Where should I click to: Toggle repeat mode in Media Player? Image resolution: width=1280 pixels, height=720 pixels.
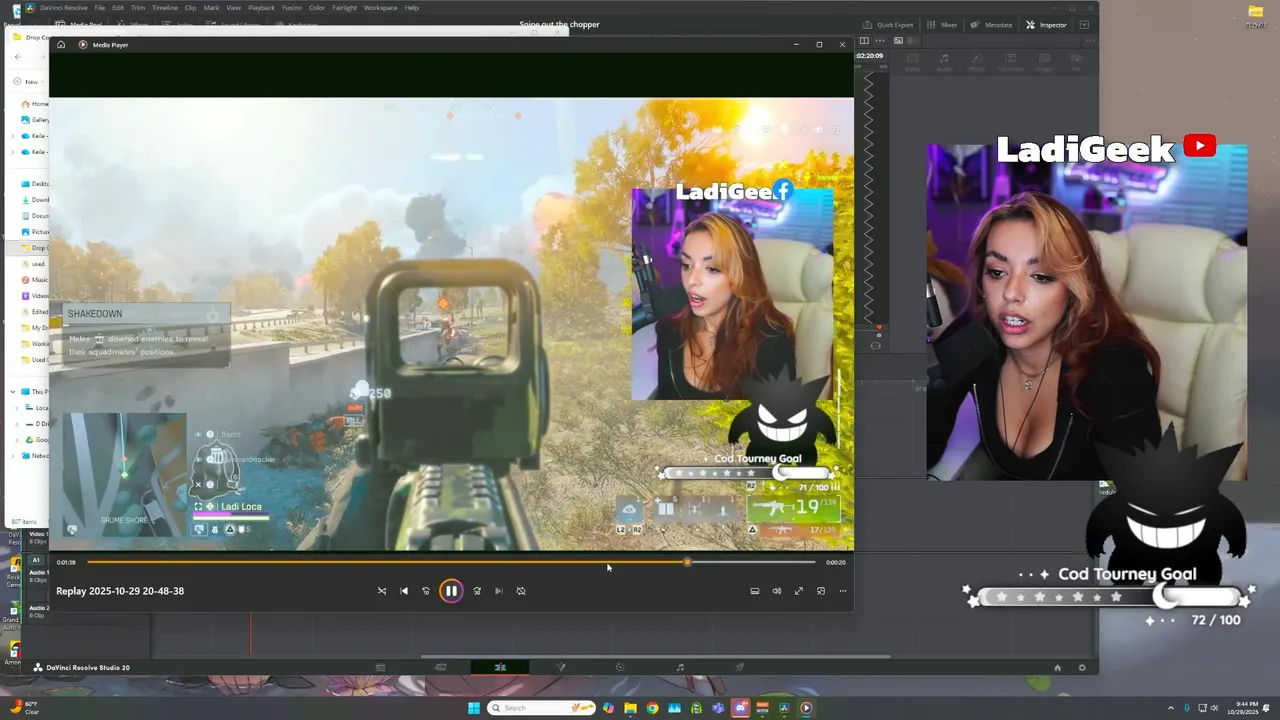click(x=521, y=591)
